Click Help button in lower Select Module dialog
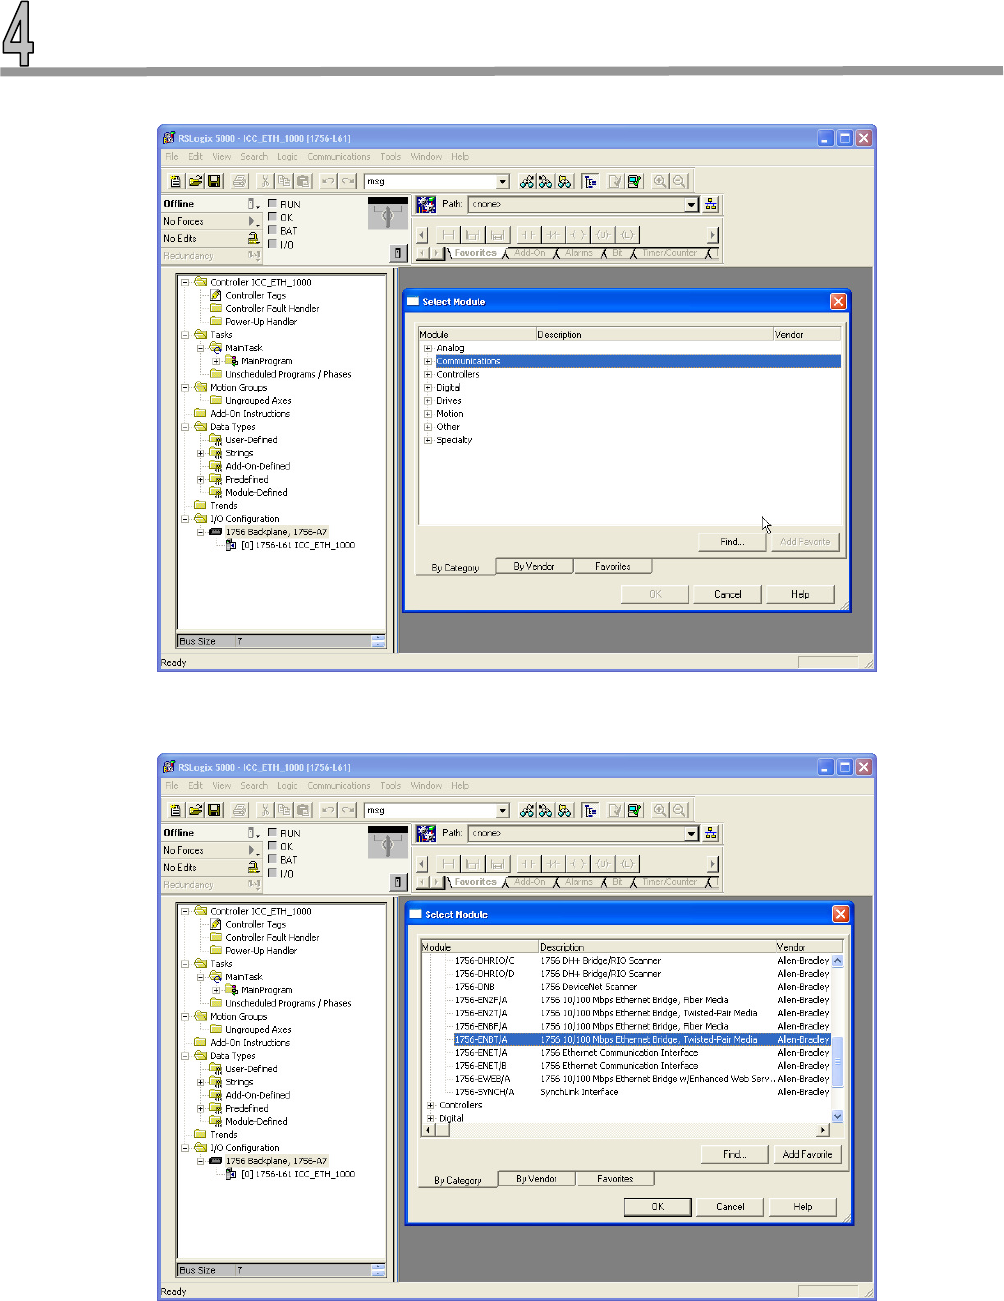Screen dimensions: 1004x1301 [x=803, y=1206]
